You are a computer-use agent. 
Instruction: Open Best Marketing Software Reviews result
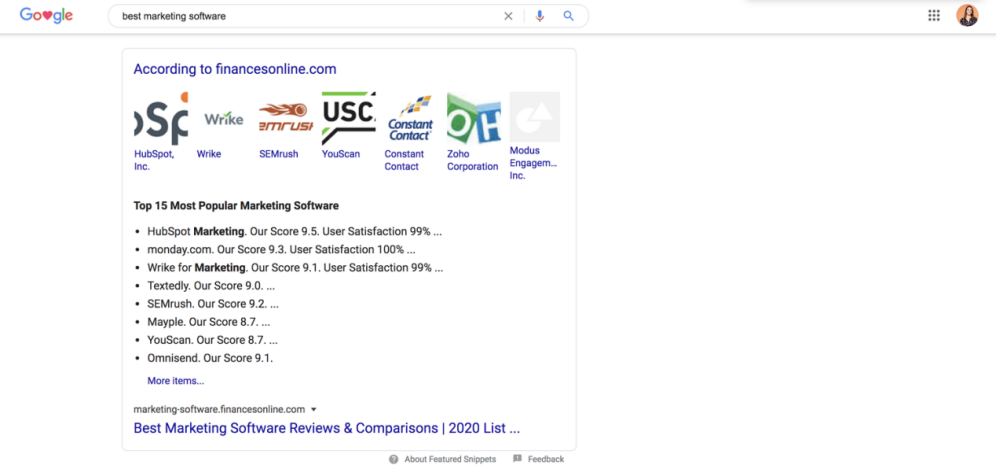326,428
